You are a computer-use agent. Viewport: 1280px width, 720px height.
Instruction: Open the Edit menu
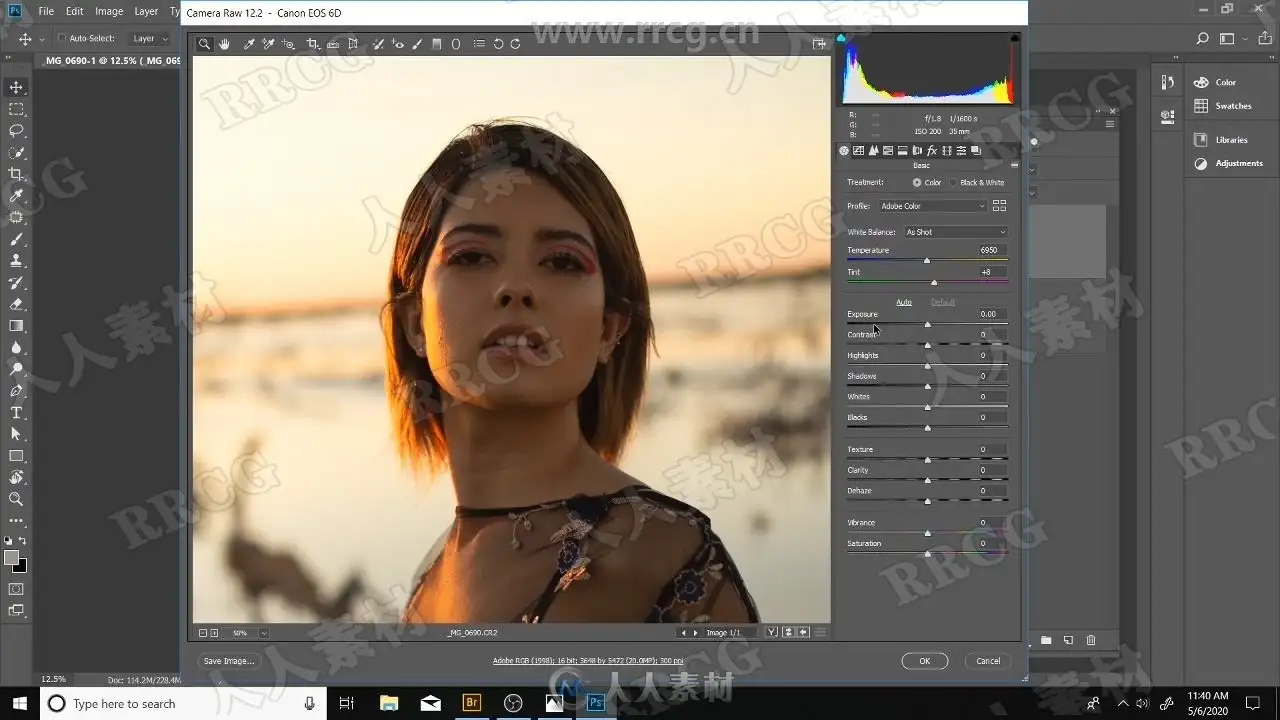tap(75, 11)
